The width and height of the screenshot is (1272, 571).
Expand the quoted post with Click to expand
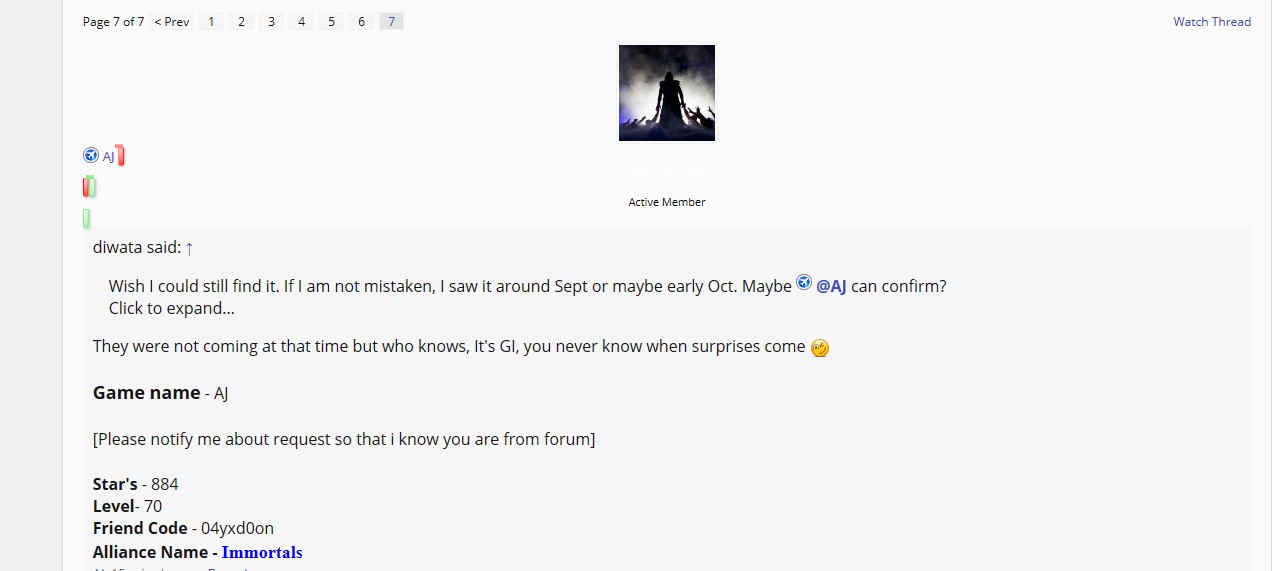point(172,308)
